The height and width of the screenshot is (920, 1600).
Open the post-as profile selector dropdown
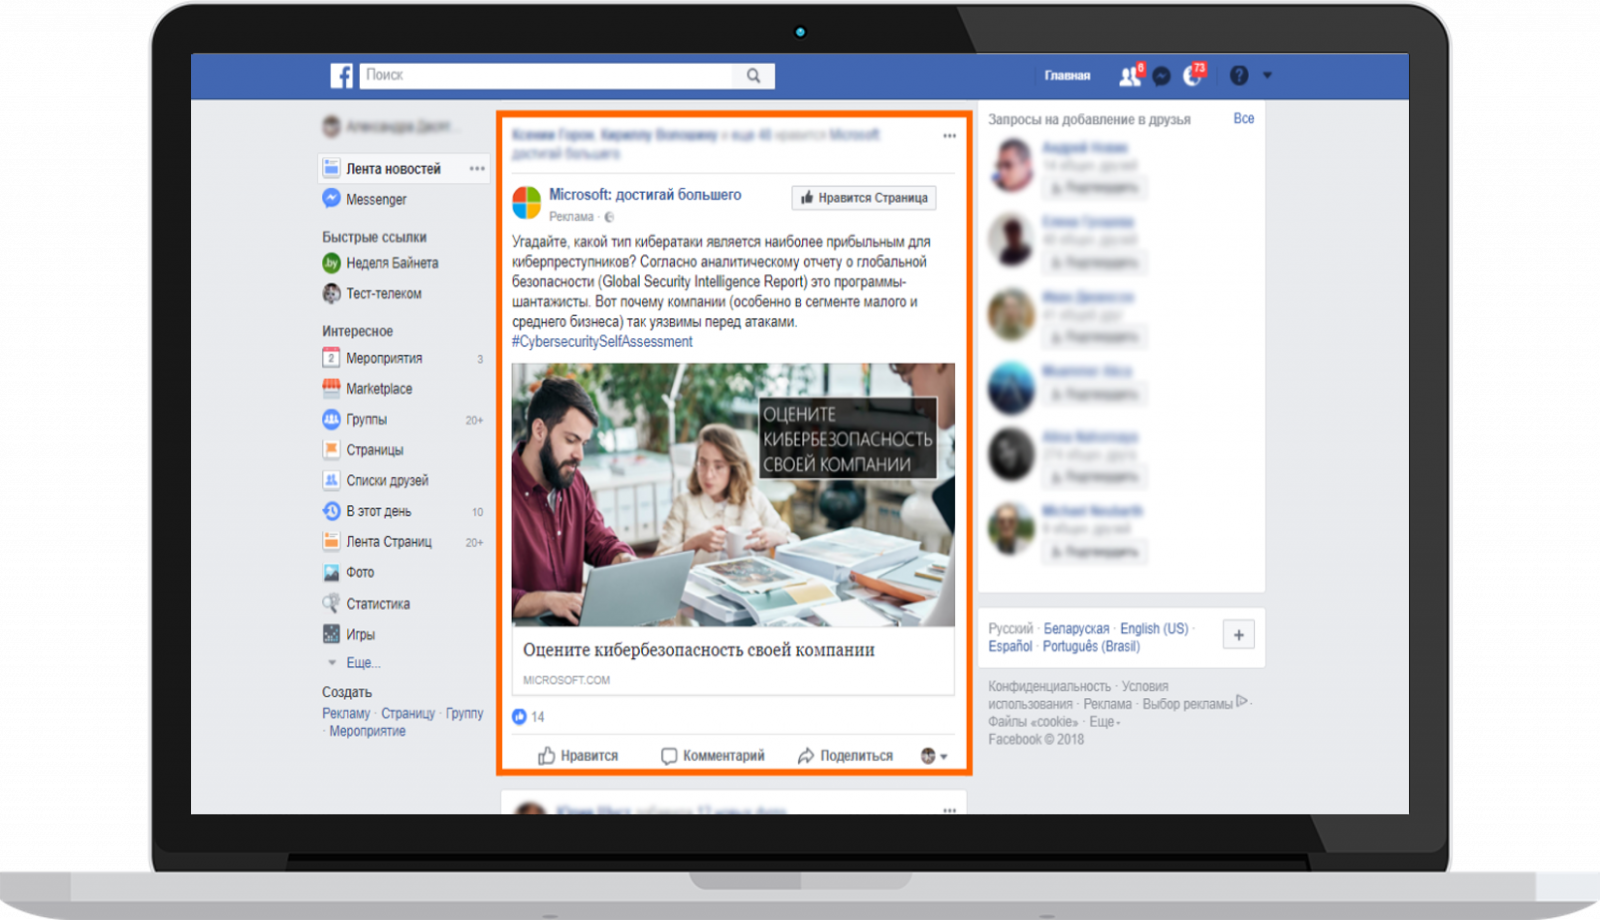pos(934,756)
